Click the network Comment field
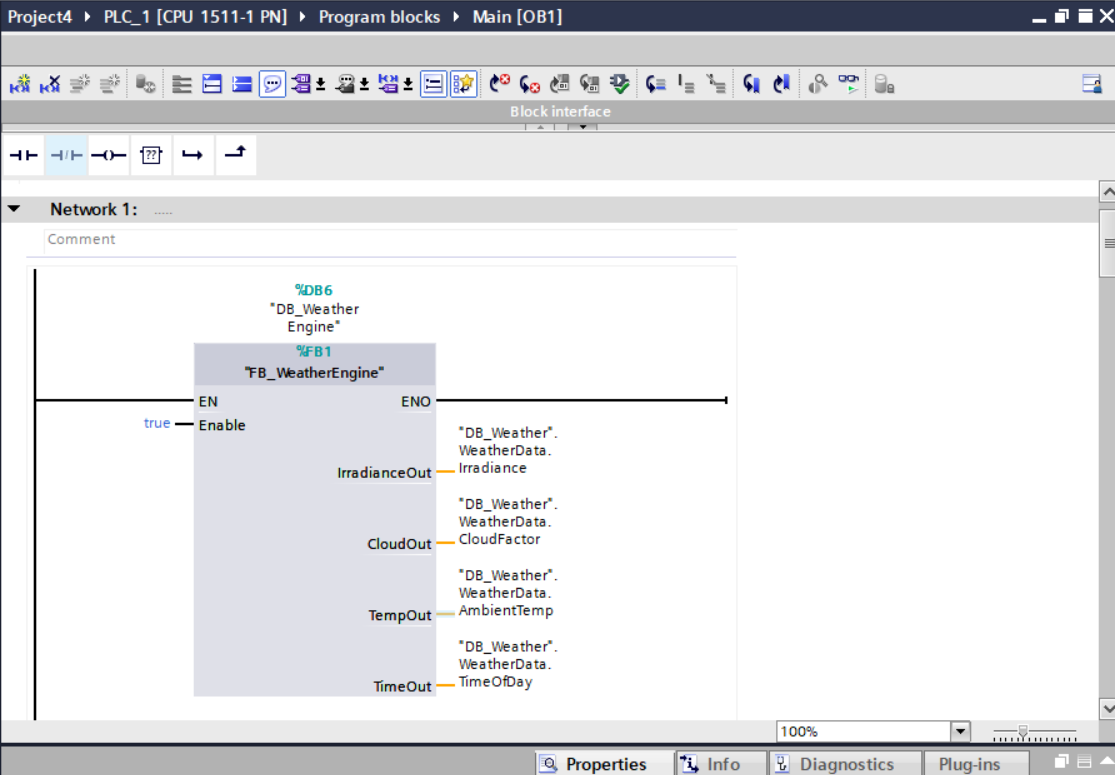 tap(390, 240)
